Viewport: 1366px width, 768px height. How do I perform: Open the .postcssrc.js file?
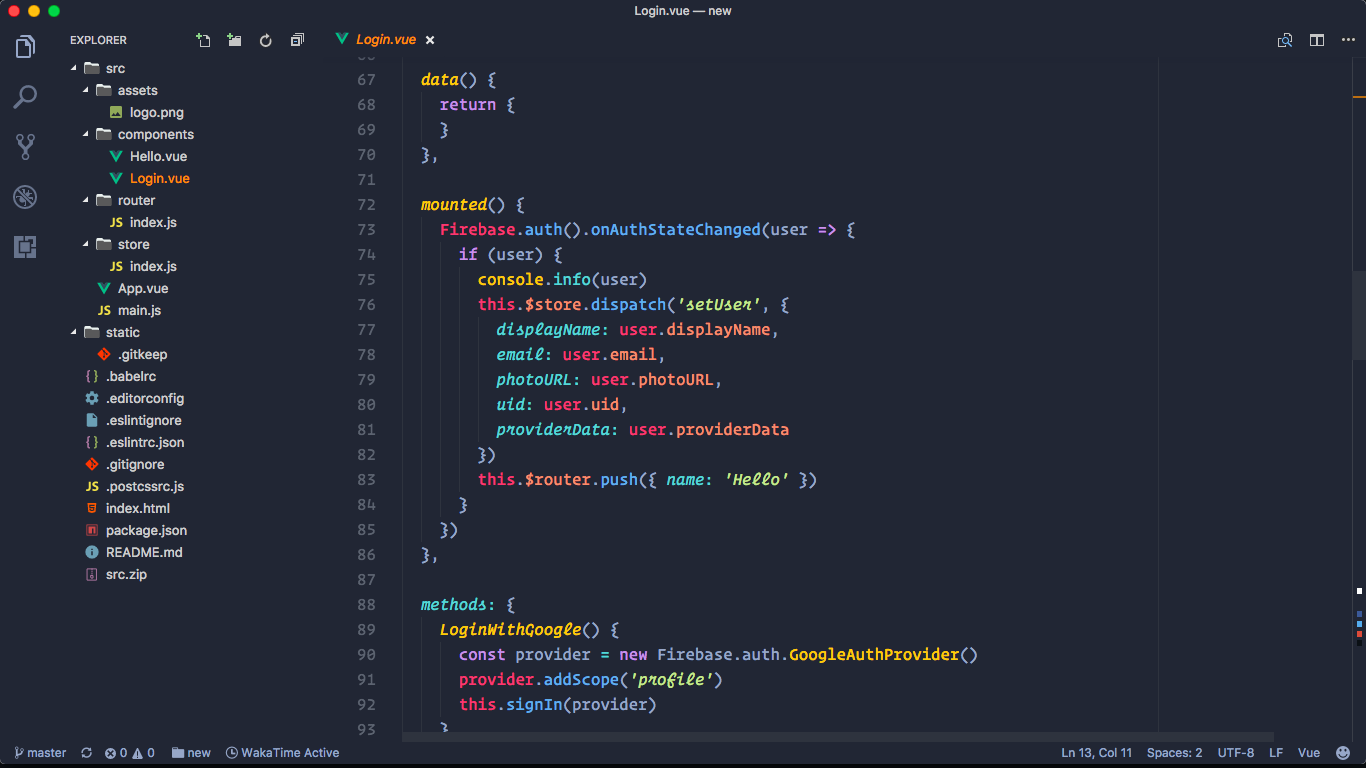pos(145,486)
